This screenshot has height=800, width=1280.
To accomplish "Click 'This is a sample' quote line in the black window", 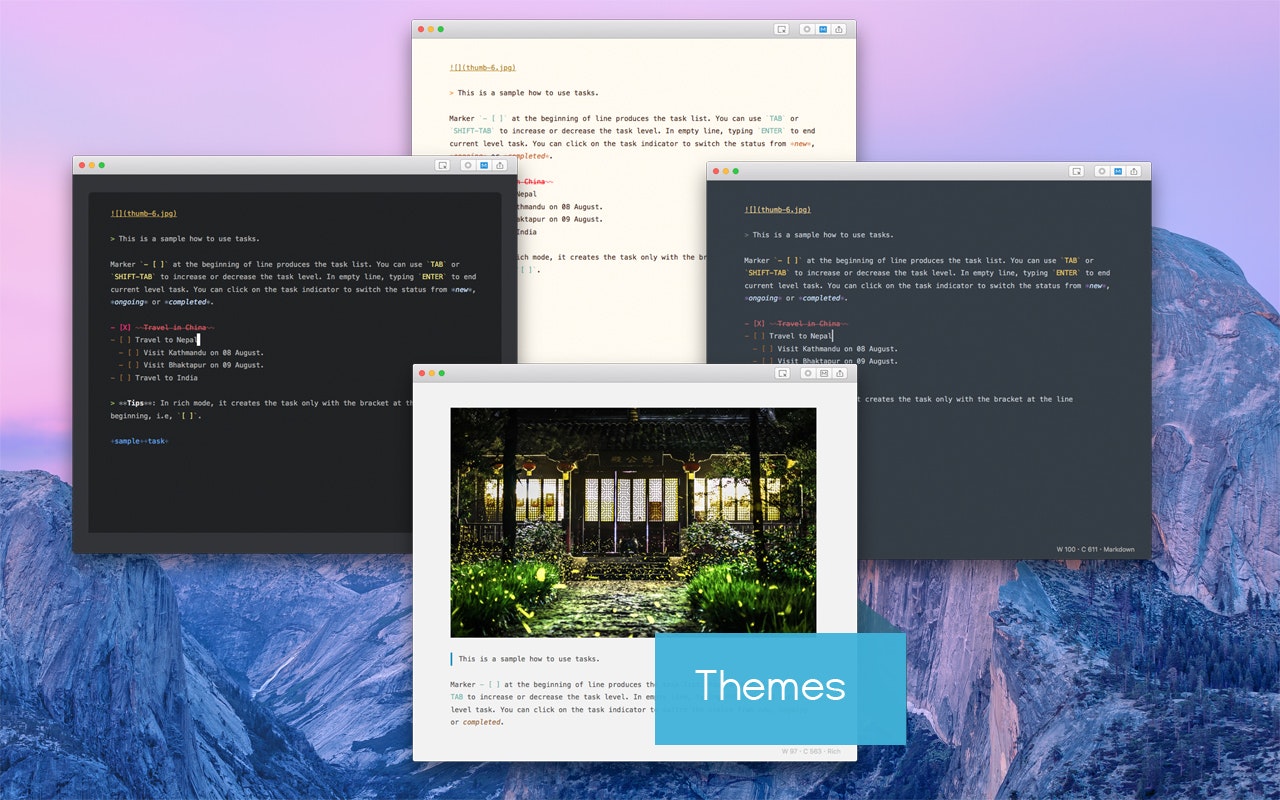I will [185, 239].
